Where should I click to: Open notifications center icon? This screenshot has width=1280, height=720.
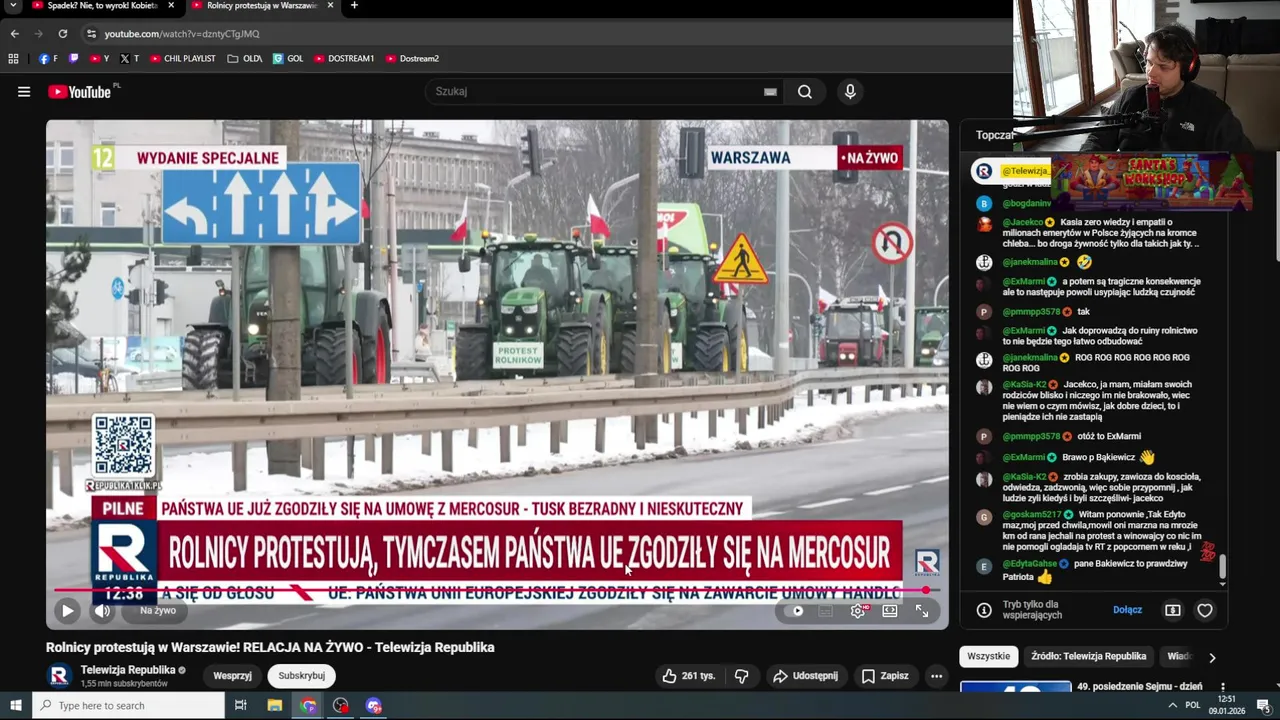click(1263, 706)
